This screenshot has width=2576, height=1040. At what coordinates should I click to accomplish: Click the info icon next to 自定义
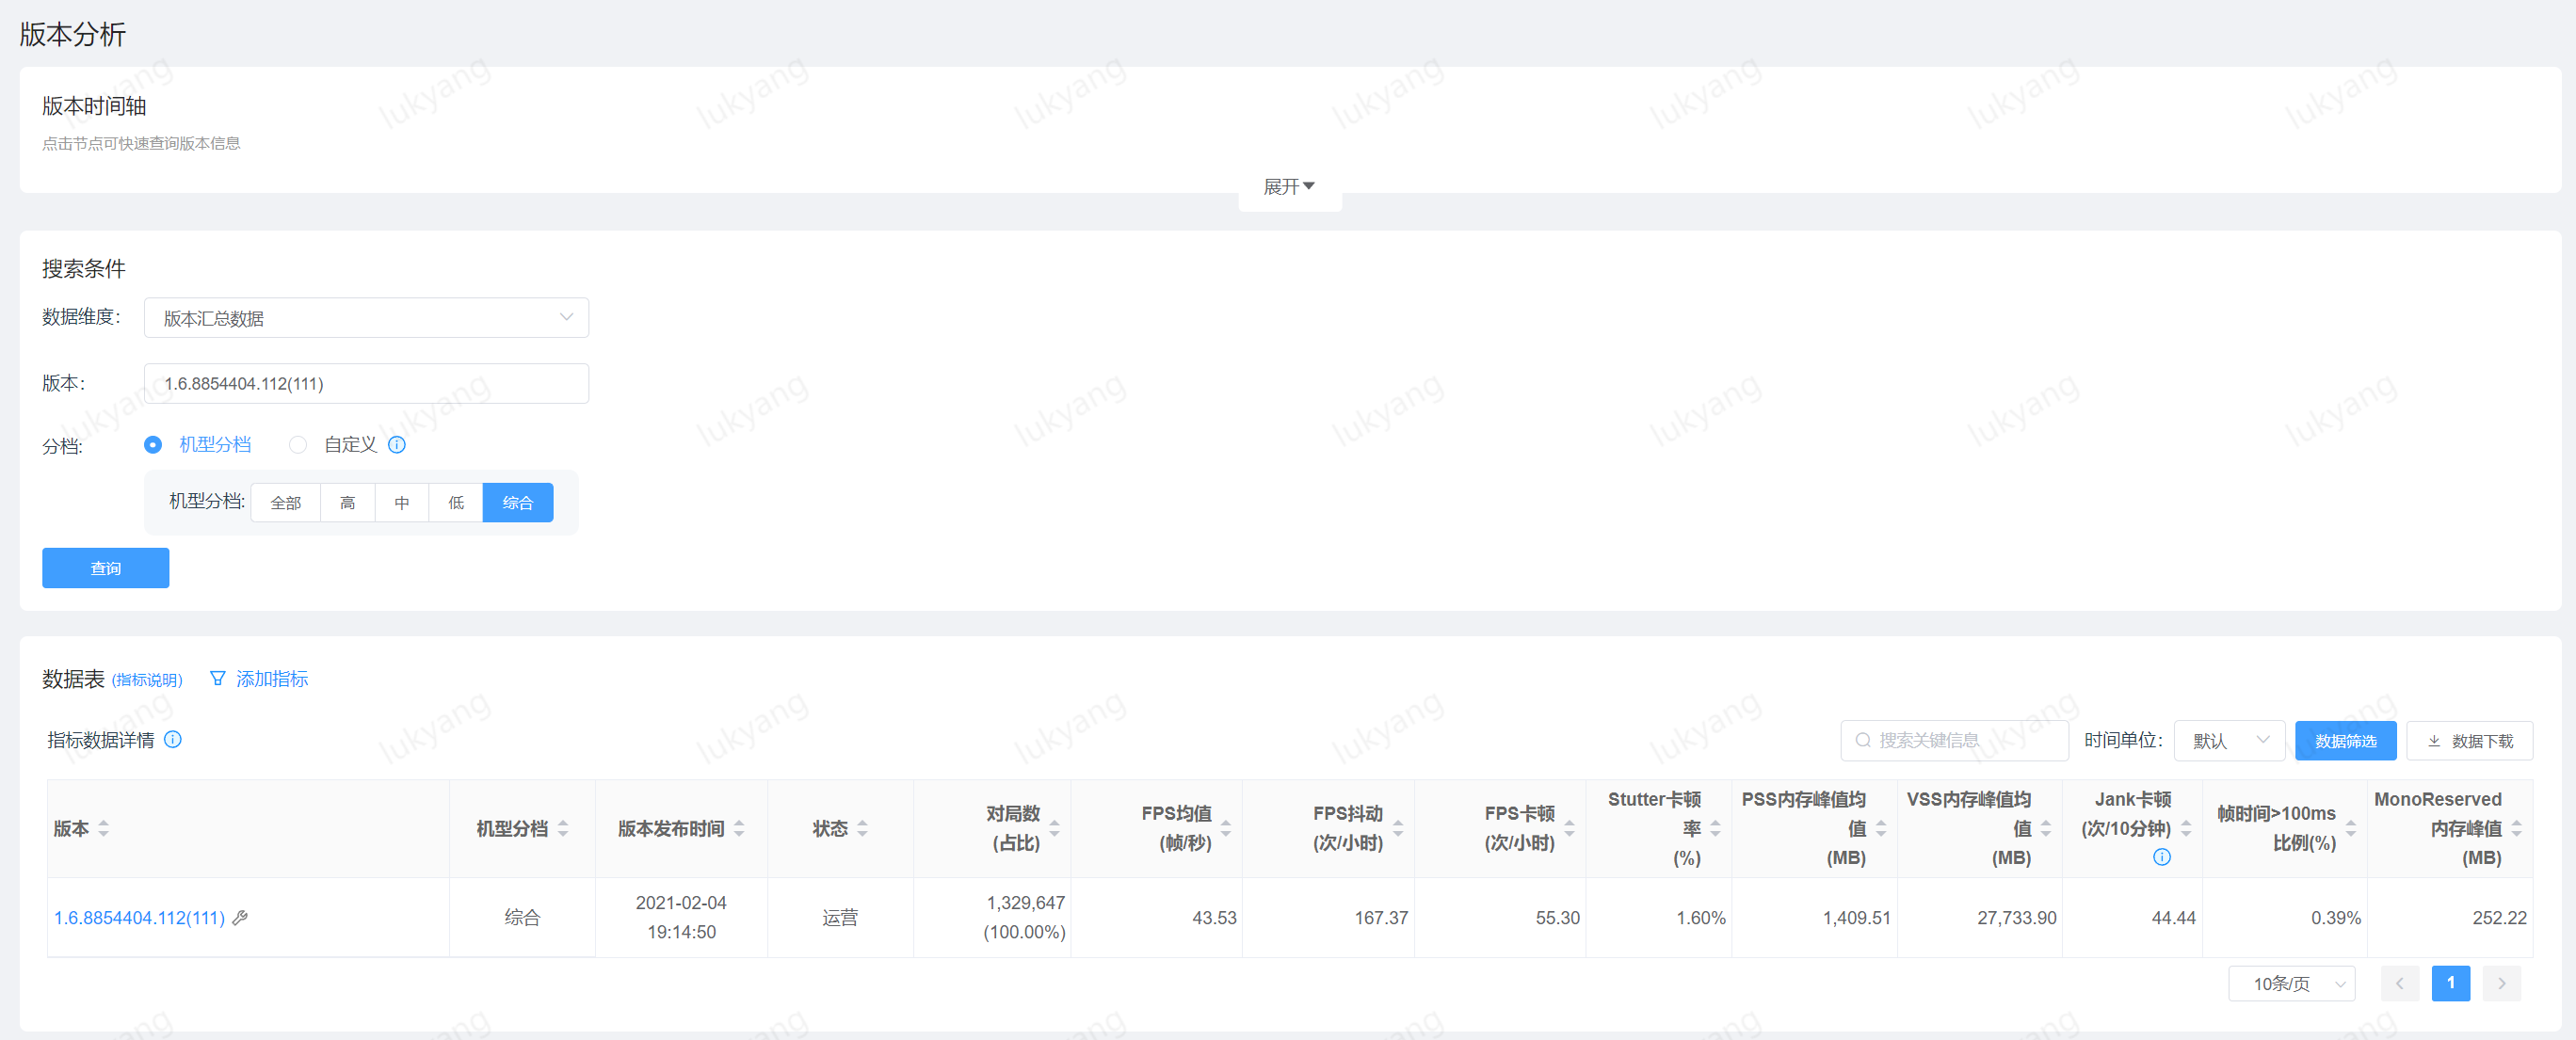click(397, 445)
